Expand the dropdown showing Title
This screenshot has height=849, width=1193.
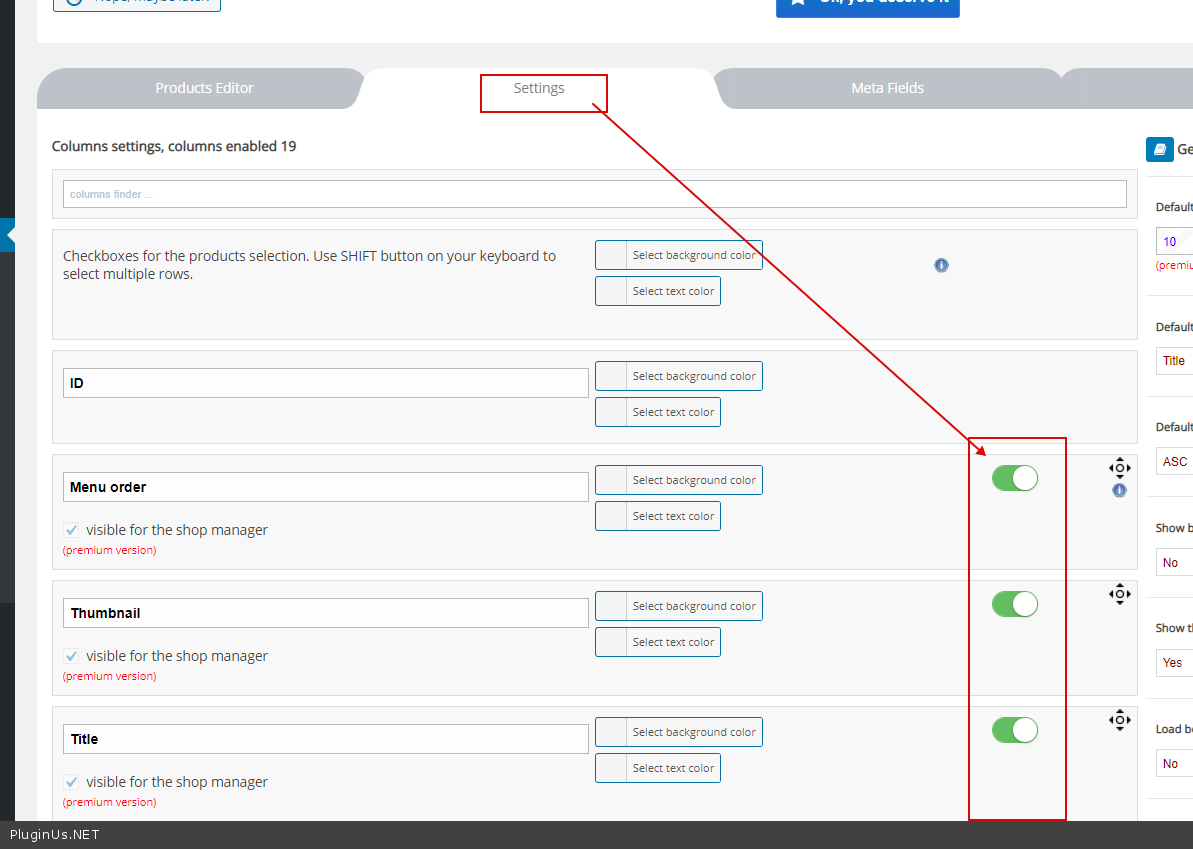(x=1175, y=361)
